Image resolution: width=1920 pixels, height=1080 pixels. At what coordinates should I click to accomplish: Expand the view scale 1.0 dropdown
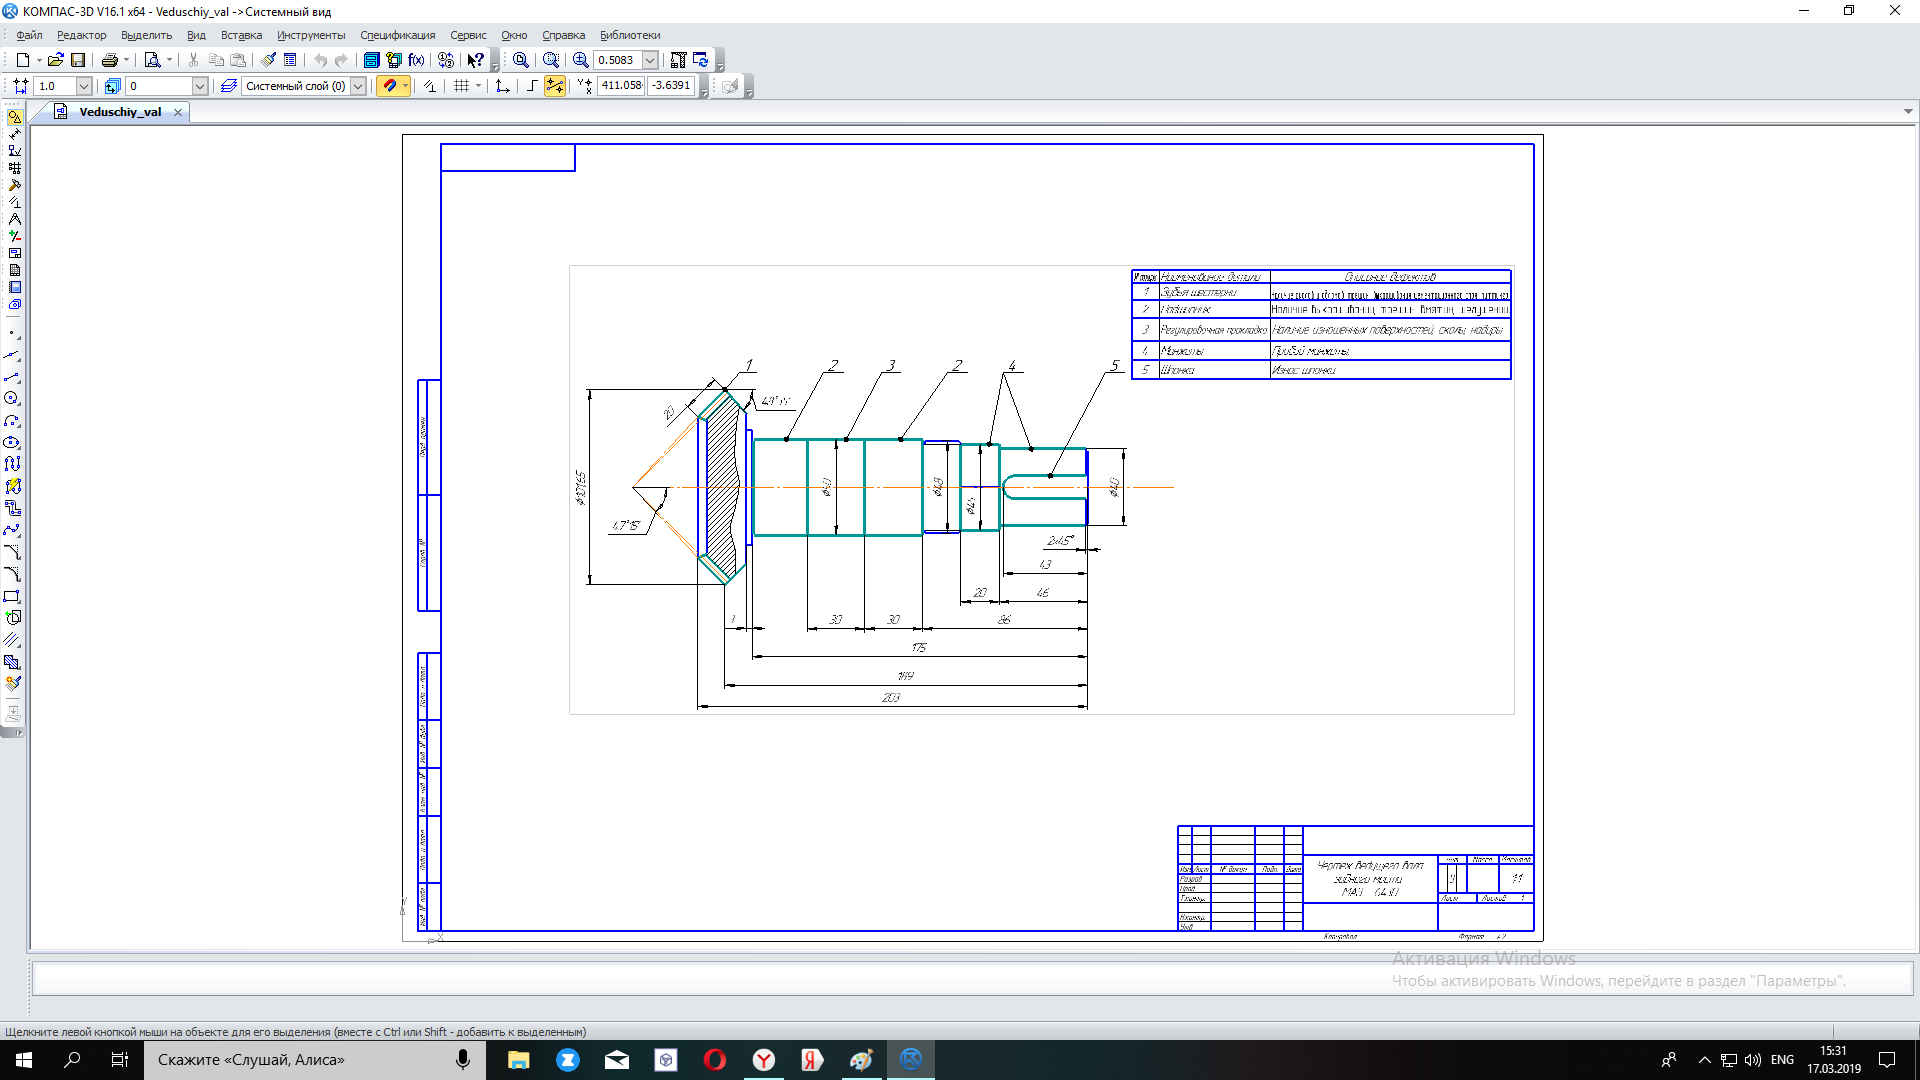pyautogui.click(x=84, y=86)
